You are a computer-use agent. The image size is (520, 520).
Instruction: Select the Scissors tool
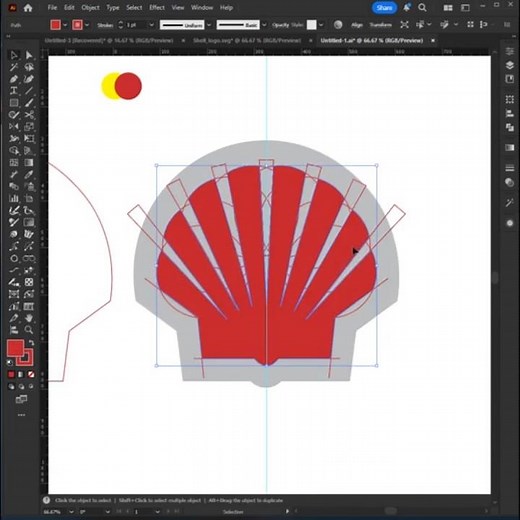[x=29, y=115]
